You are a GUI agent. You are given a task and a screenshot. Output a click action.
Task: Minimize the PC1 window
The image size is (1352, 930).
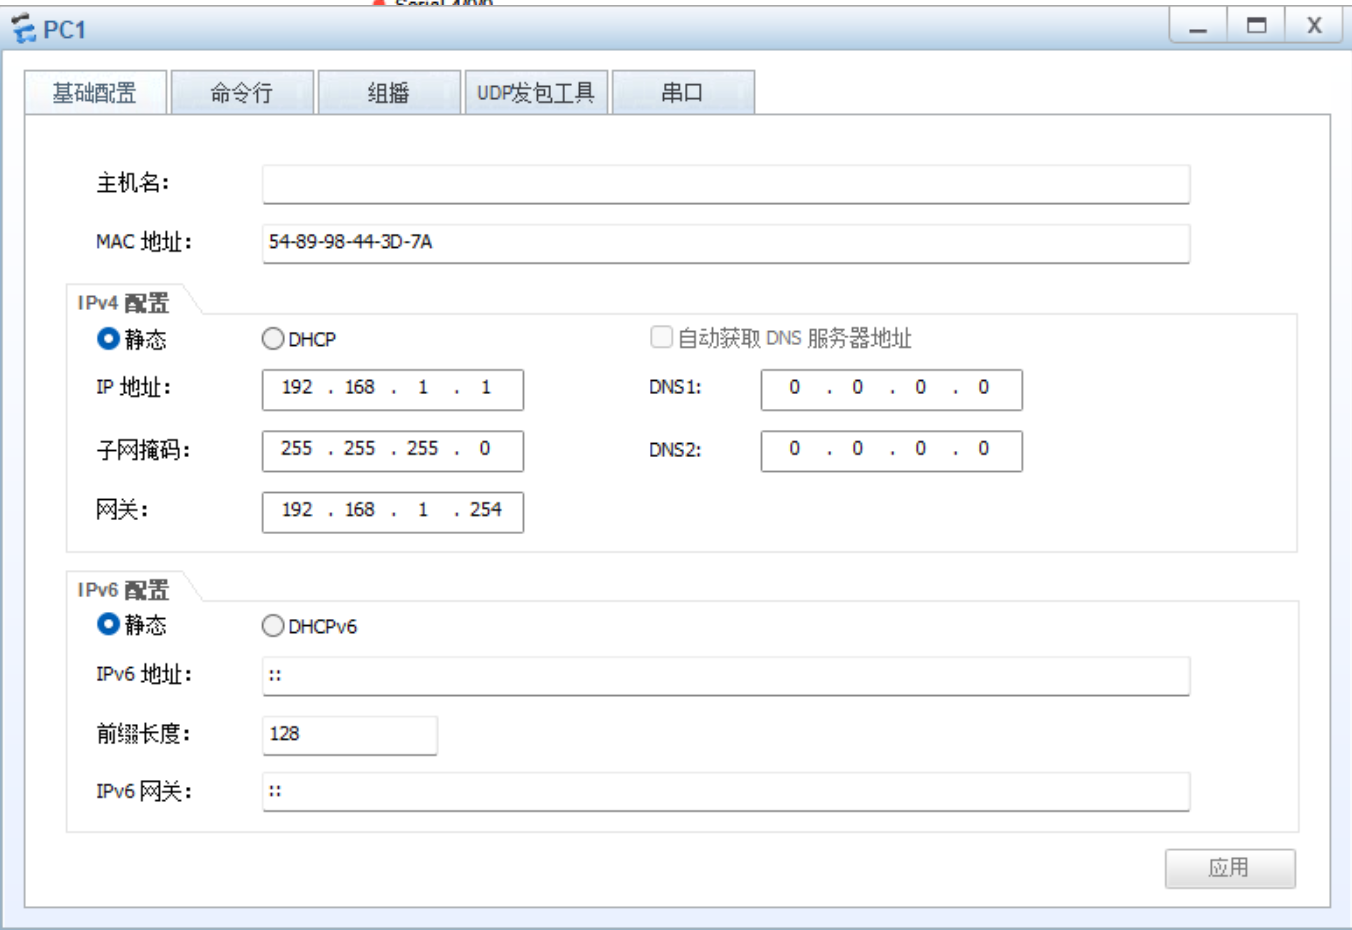pyautogui.click(x=1198, y=25)
